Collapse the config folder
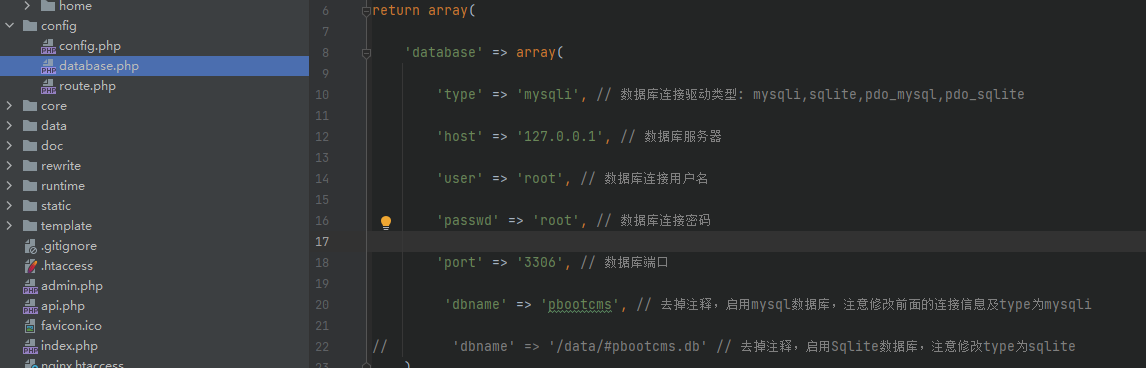Viewport: 1146px width, 368px height. coord(10,26)
